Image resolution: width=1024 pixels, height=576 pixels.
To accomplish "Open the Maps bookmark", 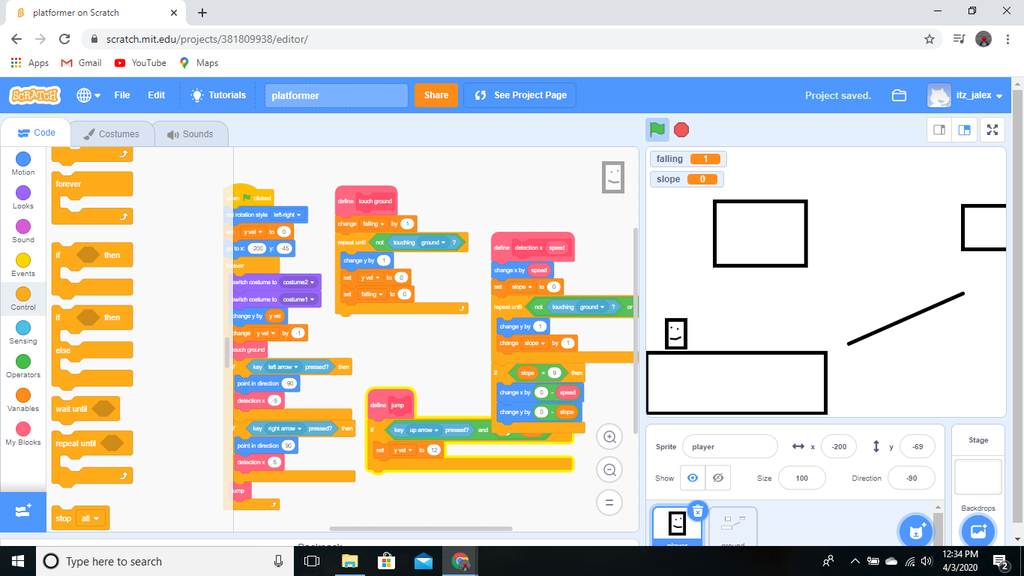I will click(199, 63).
